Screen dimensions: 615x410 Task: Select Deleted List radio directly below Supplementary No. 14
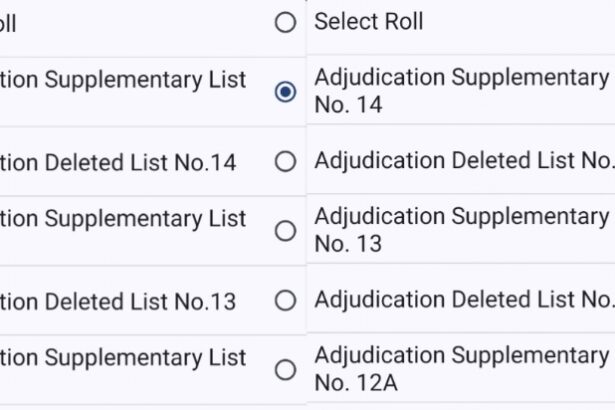285,161
